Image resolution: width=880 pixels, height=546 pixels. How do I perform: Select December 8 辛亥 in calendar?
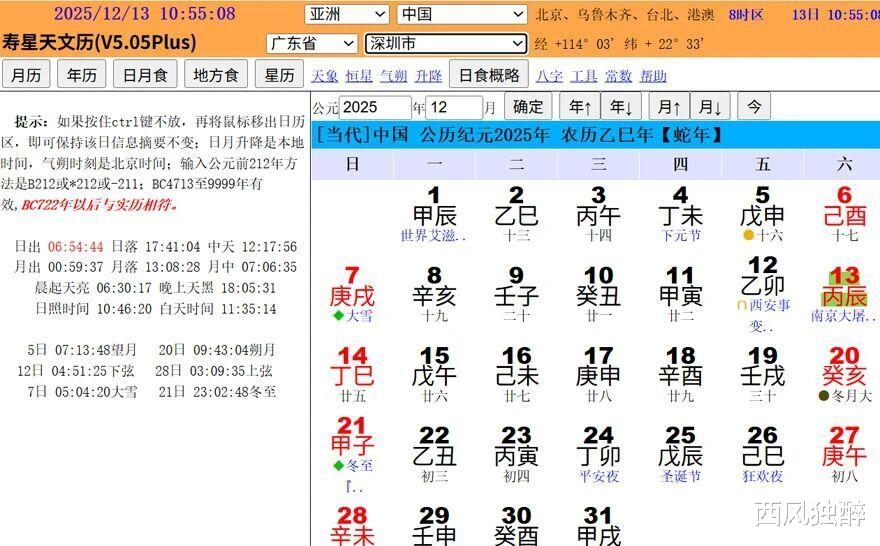pyautogui.click(x=434, y=293)
